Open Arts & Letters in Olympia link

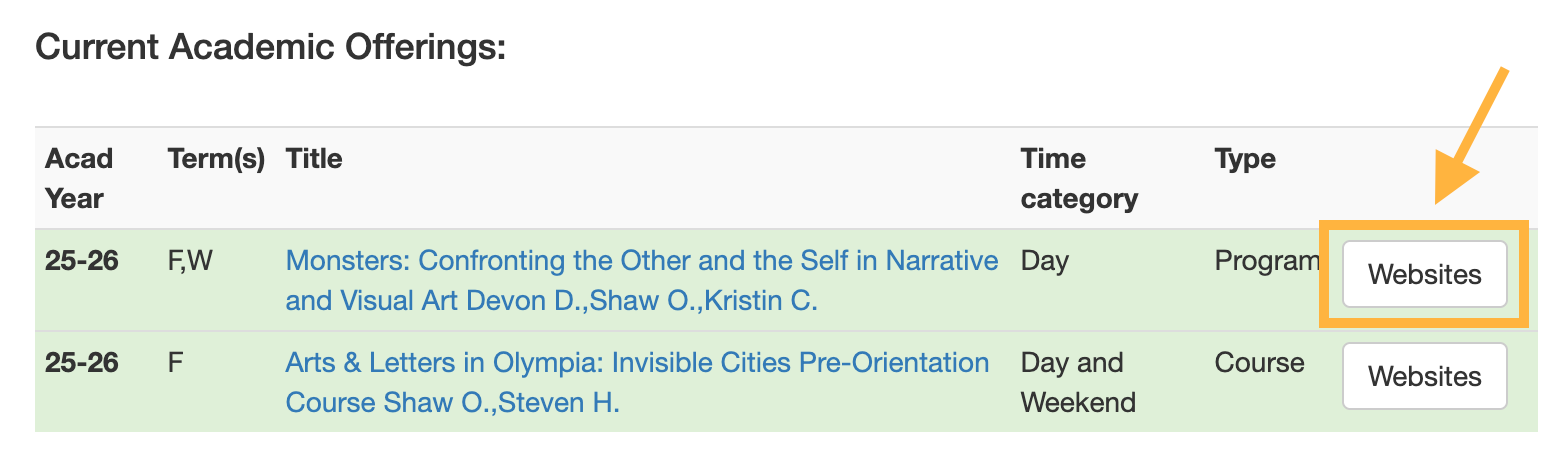[637, 362]
